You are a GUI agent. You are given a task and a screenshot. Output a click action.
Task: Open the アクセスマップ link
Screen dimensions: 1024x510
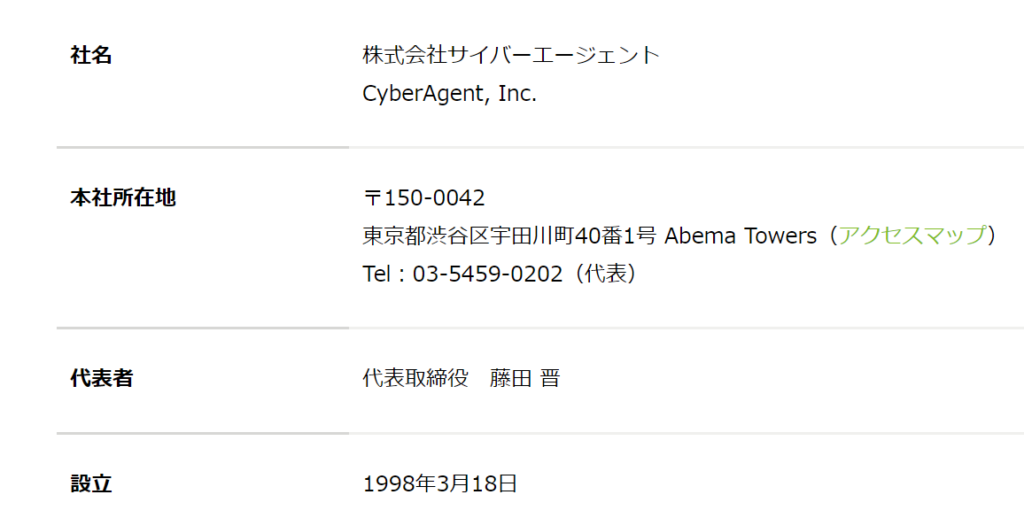click(912, 235)
